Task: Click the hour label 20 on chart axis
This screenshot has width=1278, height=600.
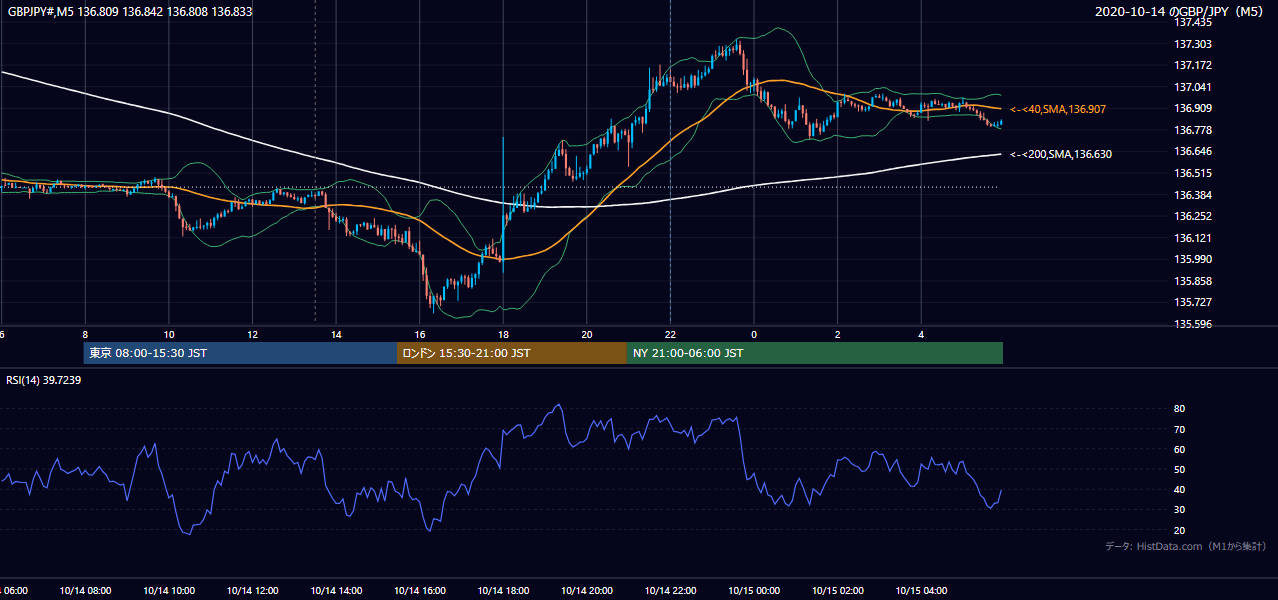Action: (587, 335)
